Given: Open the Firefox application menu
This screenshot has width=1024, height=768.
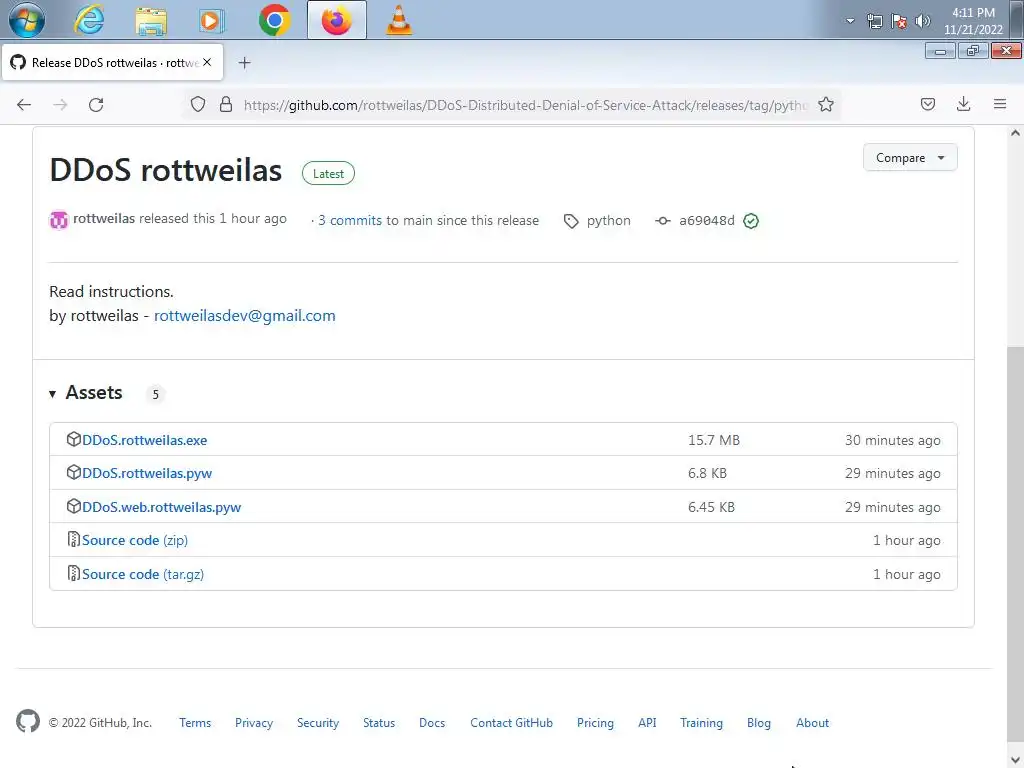Looking at the screenshot, I should tap(1000, 104).
